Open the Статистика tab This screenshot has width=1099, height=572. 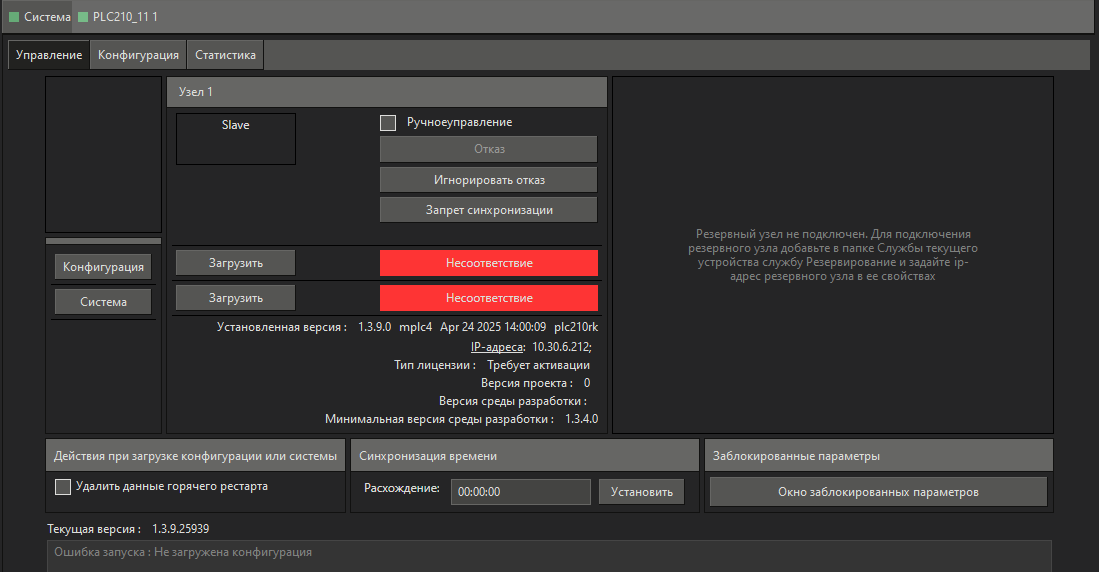225,55
